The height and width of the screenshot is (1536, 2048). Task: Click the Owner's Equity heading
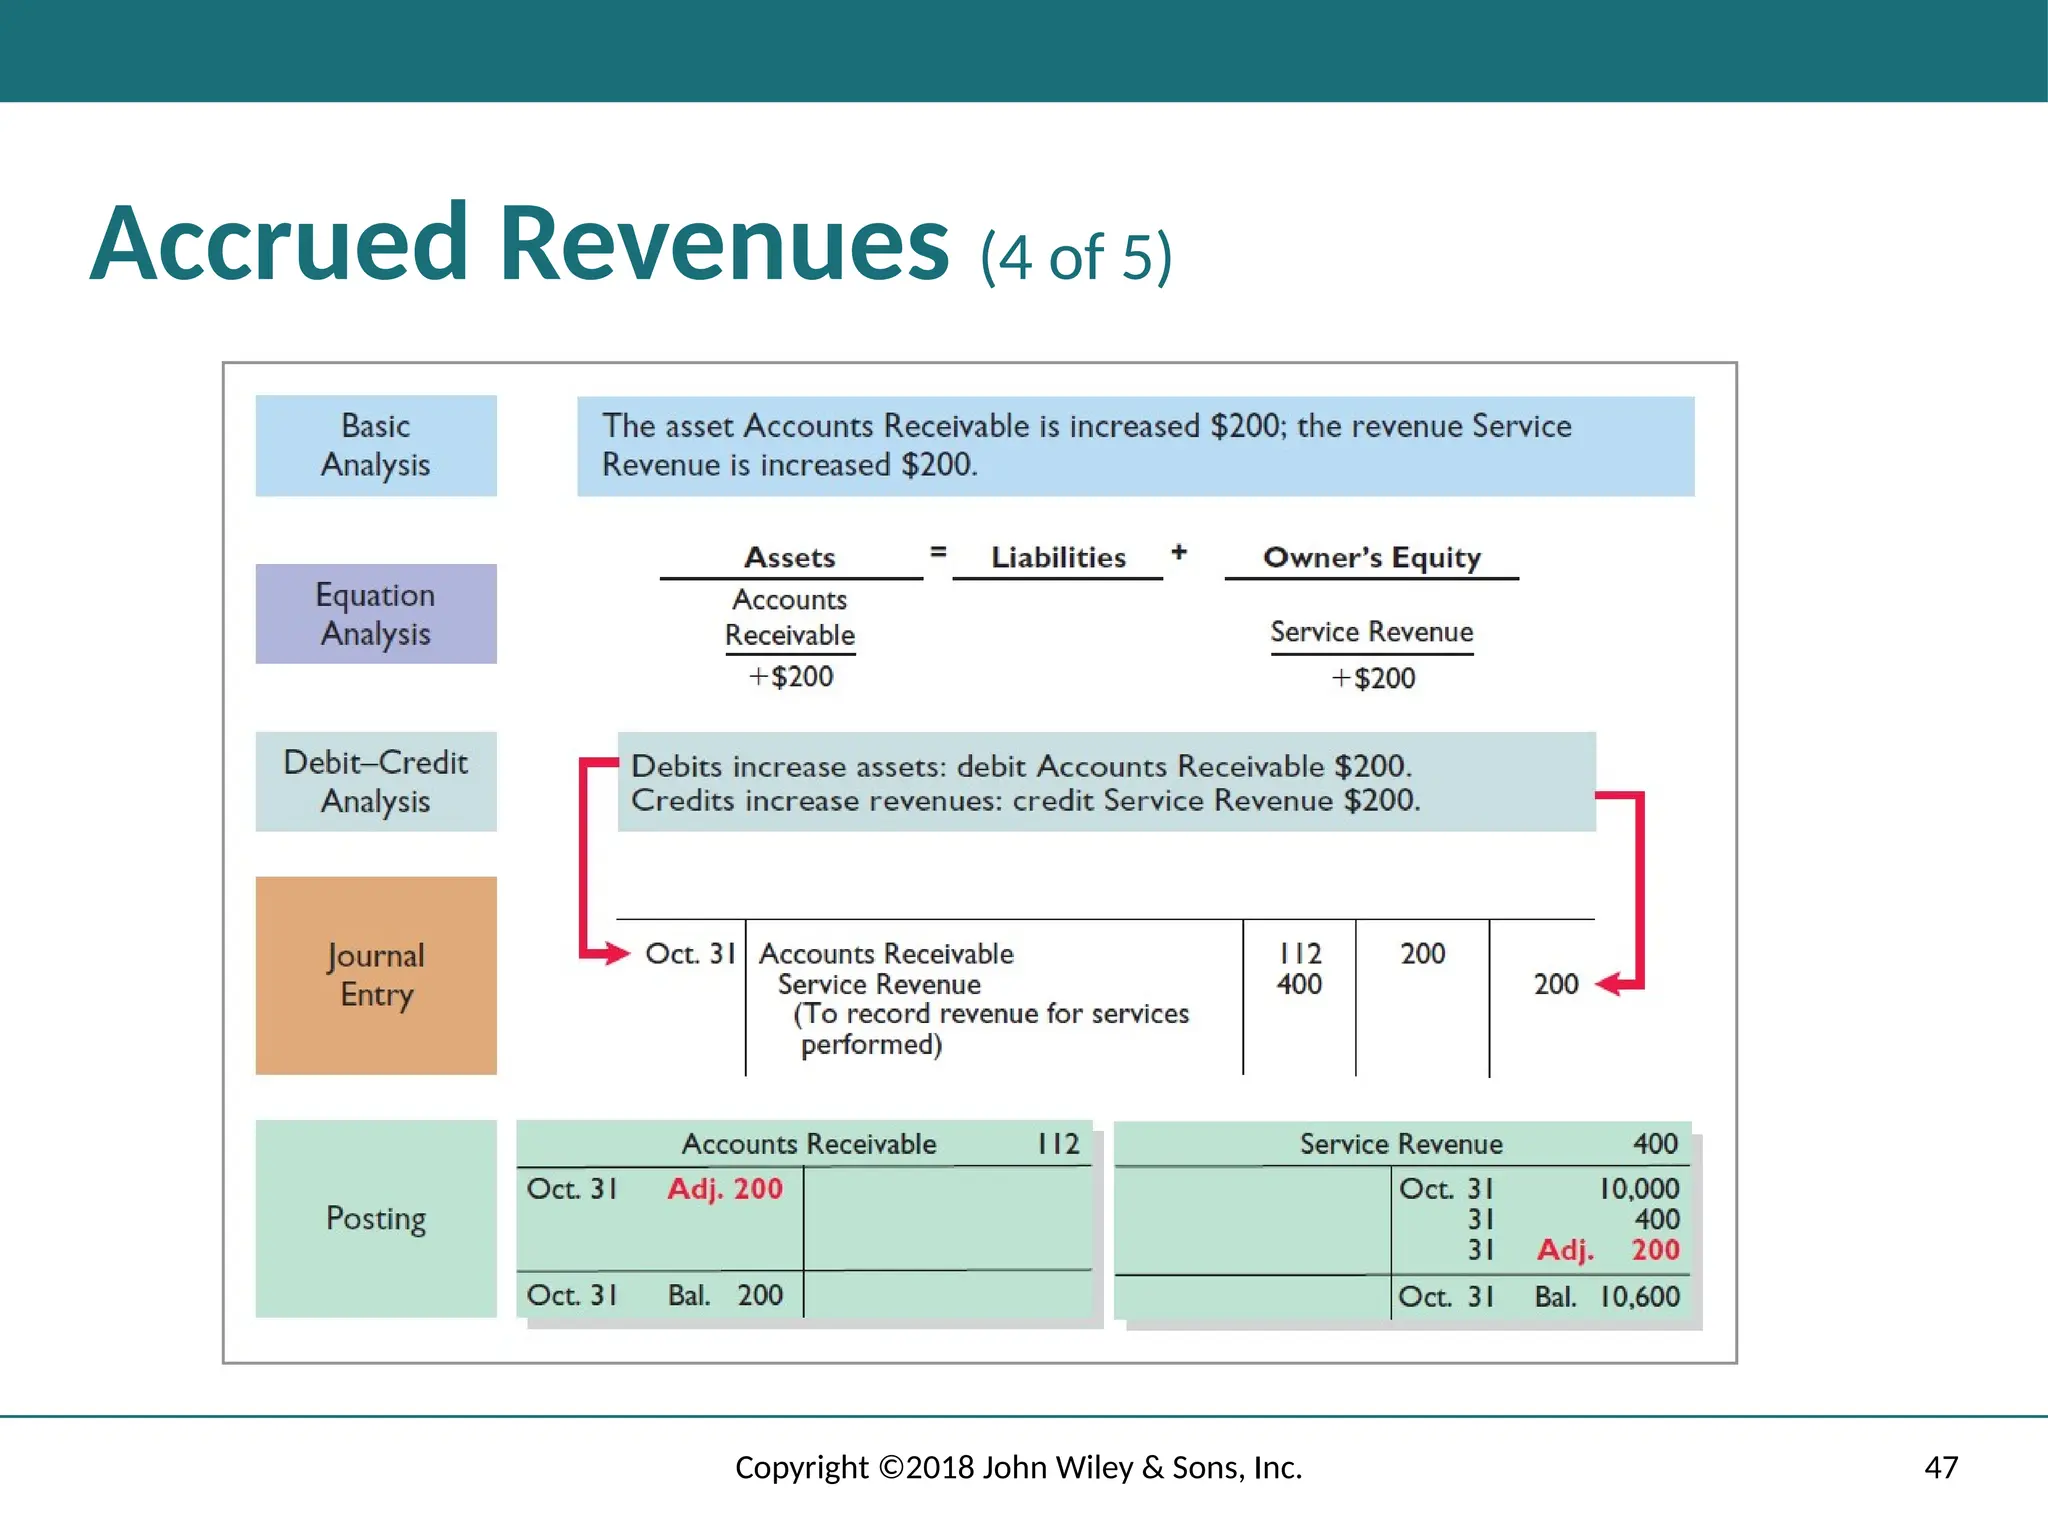tap(1371, 558)
